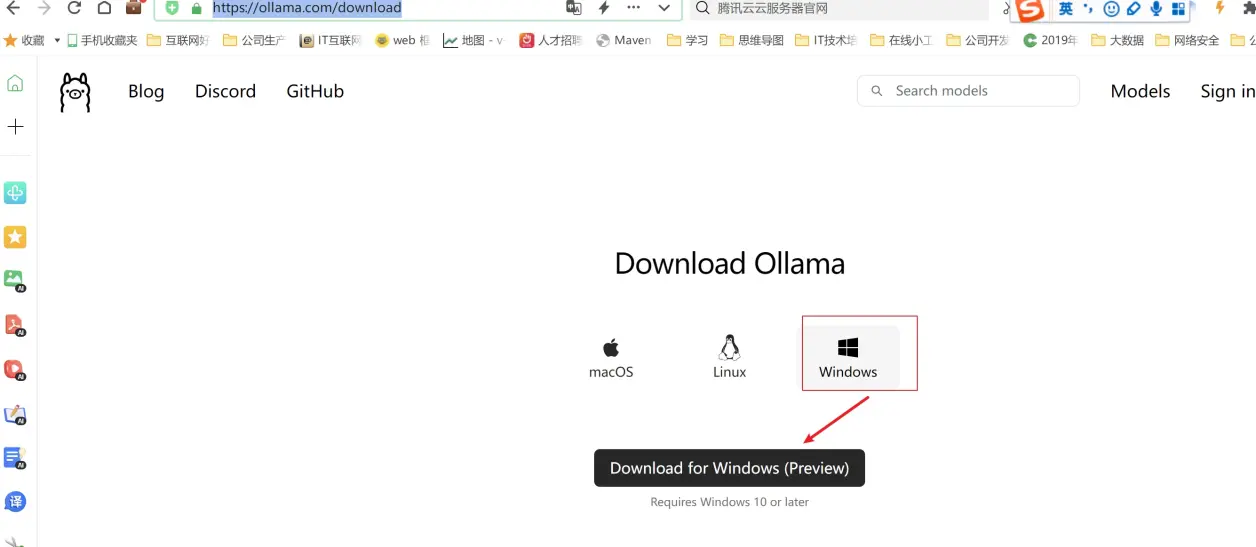
Task: Go back with the browser back arrow
Action: click(x=14, y=8)
